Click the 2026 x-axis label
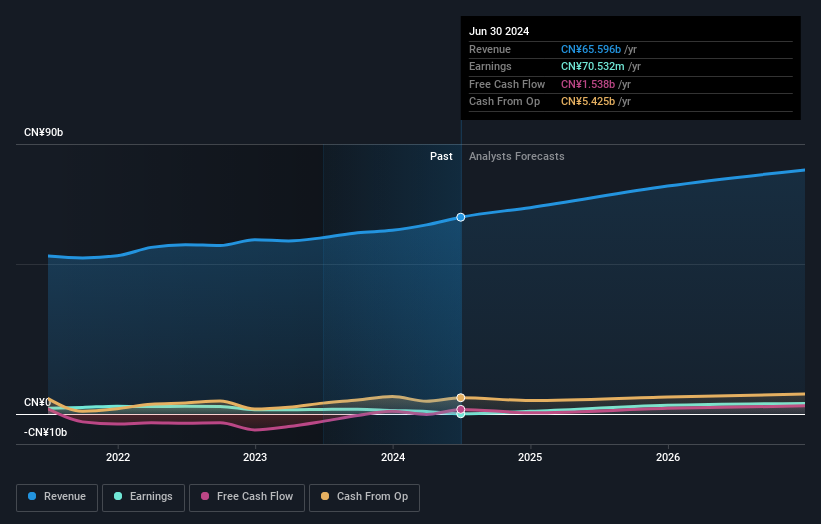This screenshot has width=821, height=524. 668,457
